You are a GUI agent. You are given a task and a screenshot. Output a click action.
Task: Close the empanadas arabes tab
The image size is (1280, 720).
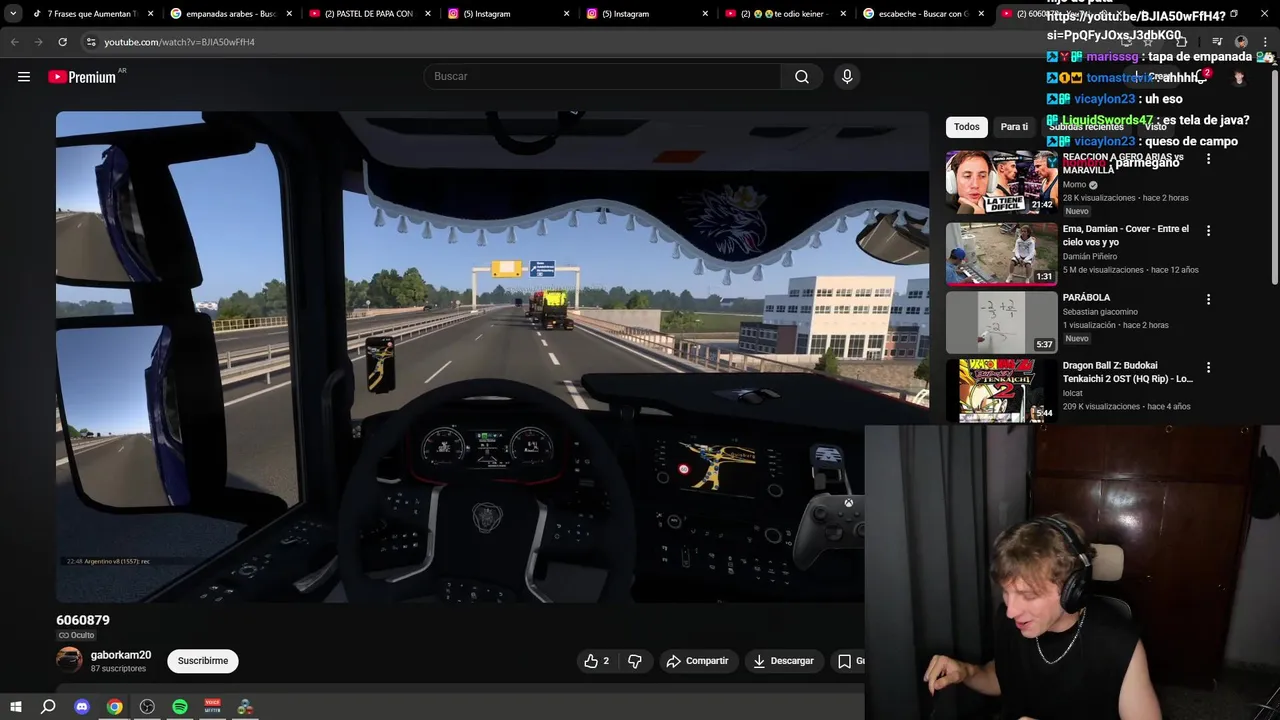[290, 14]
